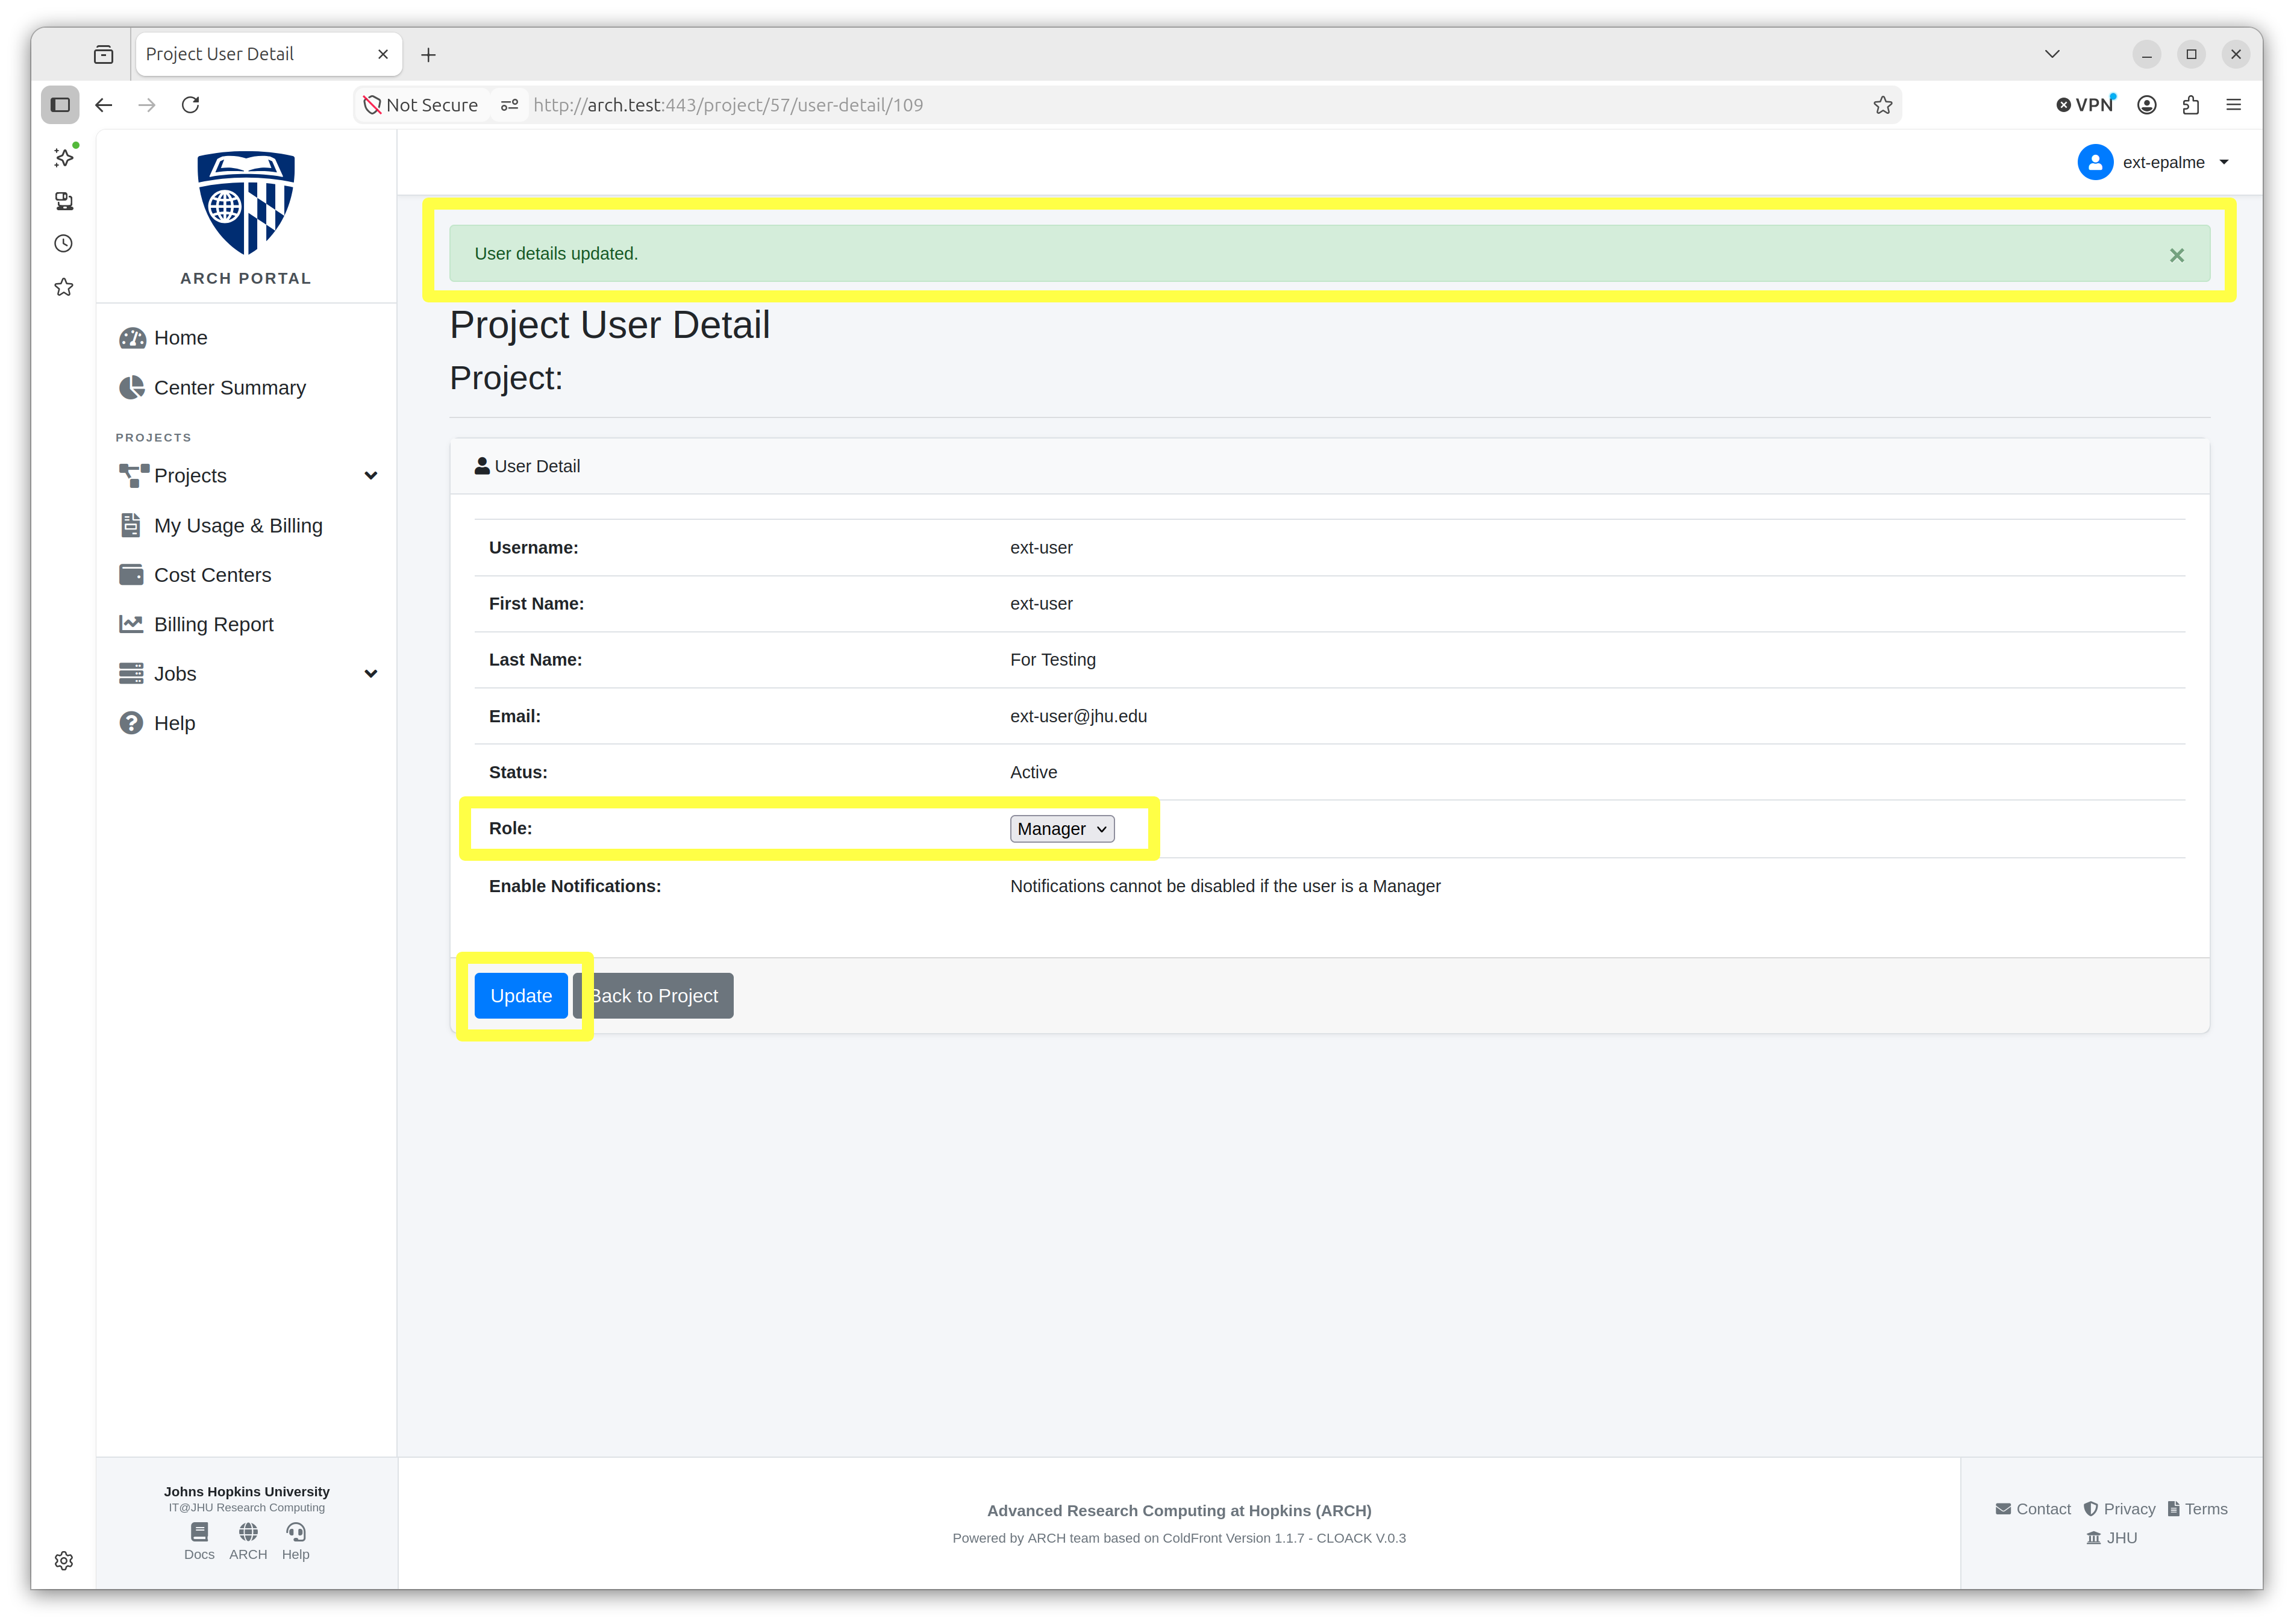Open the browser hamburger menu
The width and height of the screenshot is (2294, 1624).
point(2234,105)
